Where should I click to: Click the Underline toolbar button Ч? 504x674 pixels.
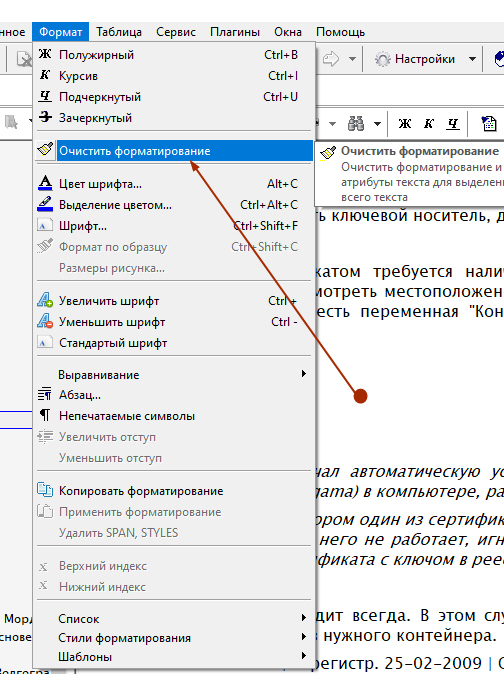click(x=452, y=124)
